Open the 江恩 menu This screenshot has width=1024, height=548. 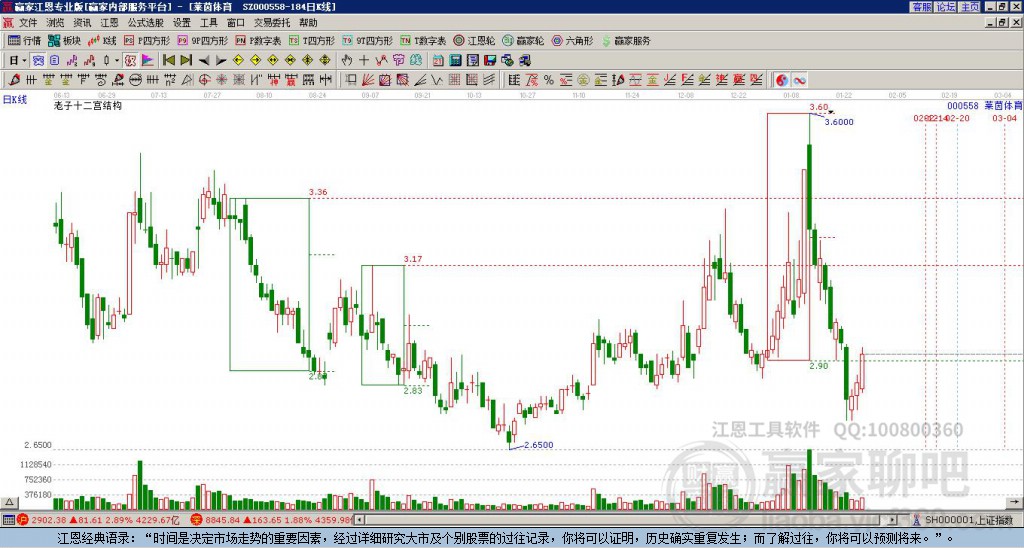pos(109,23)
